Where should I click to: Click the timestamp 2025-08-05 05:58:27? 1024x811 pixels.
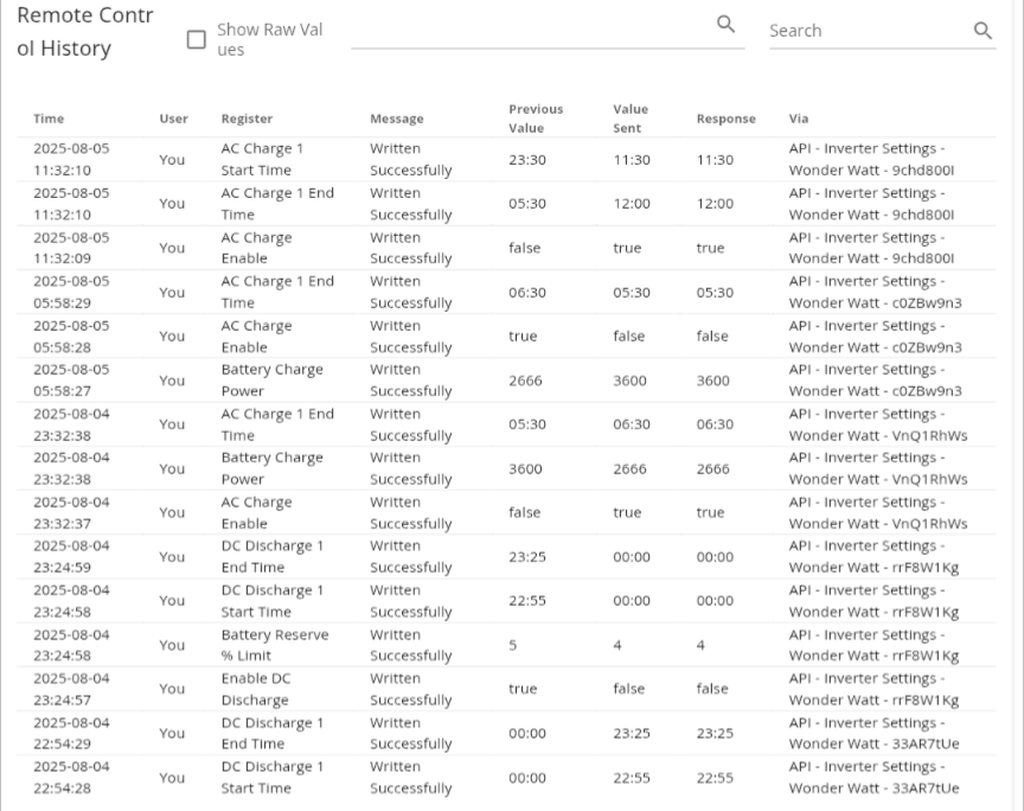pos(71,380)
